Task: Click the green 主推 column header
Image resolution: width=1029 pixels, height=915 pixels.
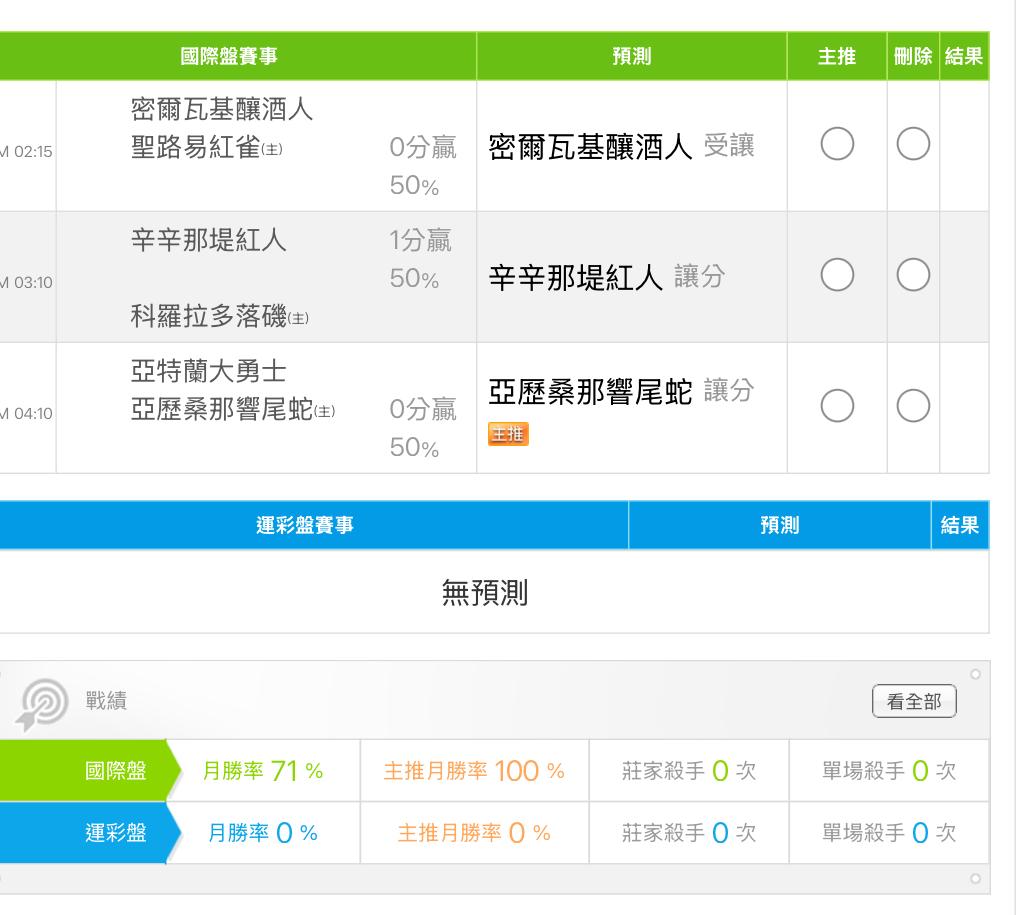Action: pyautogui.click(x=837, y=56)
